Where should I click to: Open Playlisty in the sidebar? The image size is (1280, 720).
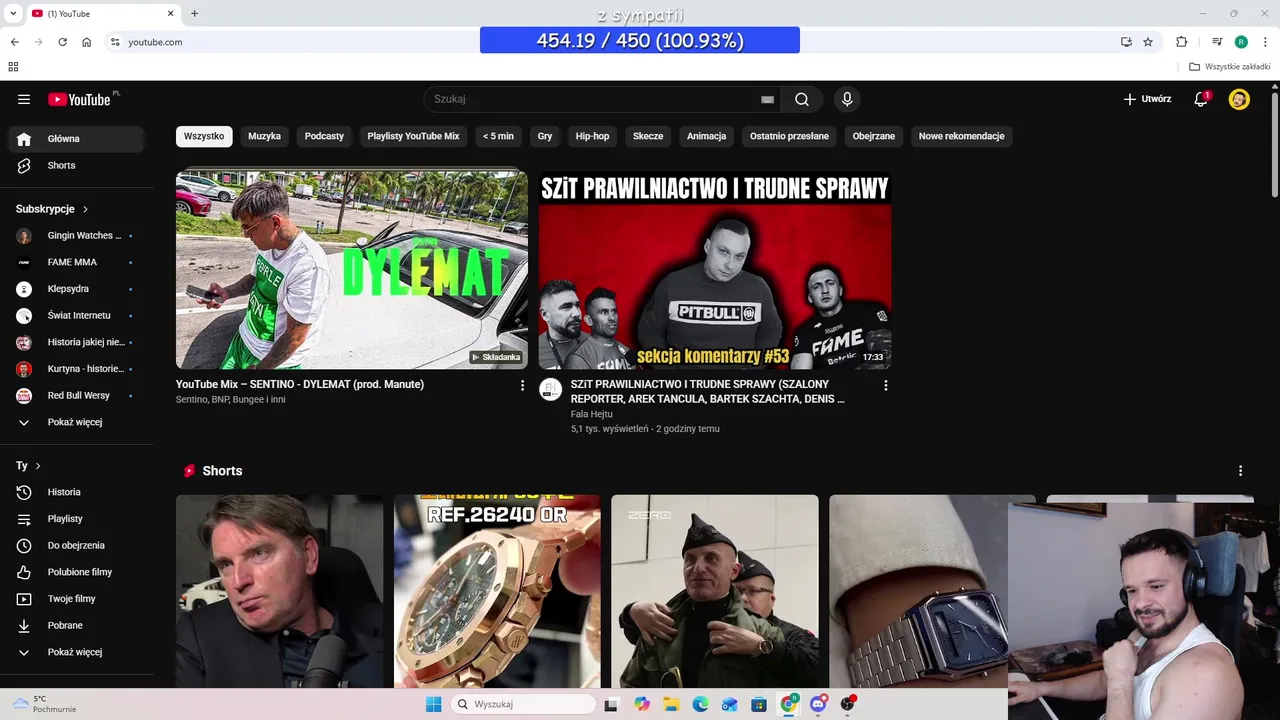pyautogui.click(x=76, y=519)
